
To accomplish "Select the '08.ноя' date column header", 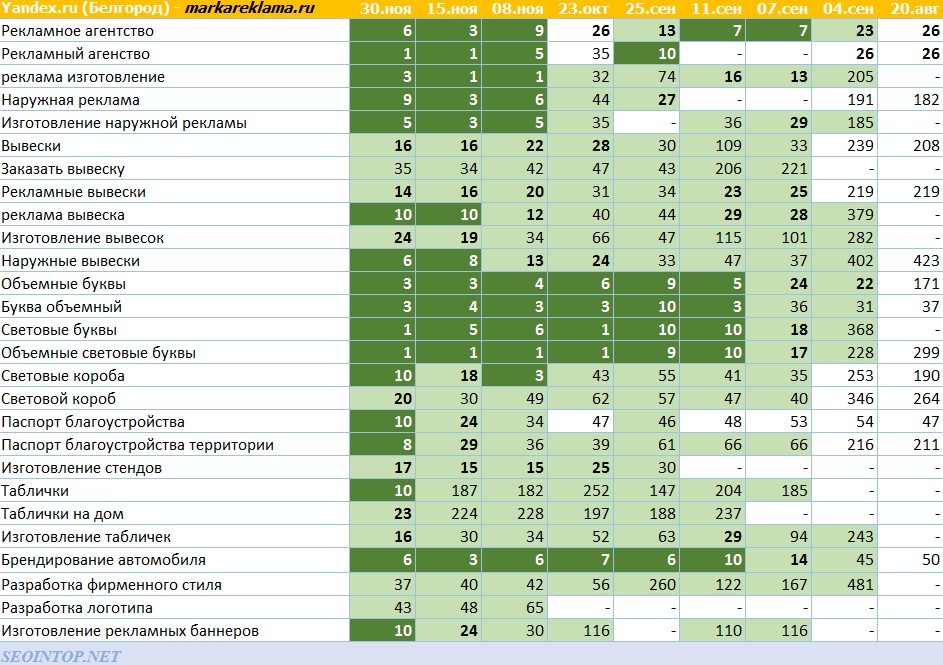I will [x=517, y=9].
